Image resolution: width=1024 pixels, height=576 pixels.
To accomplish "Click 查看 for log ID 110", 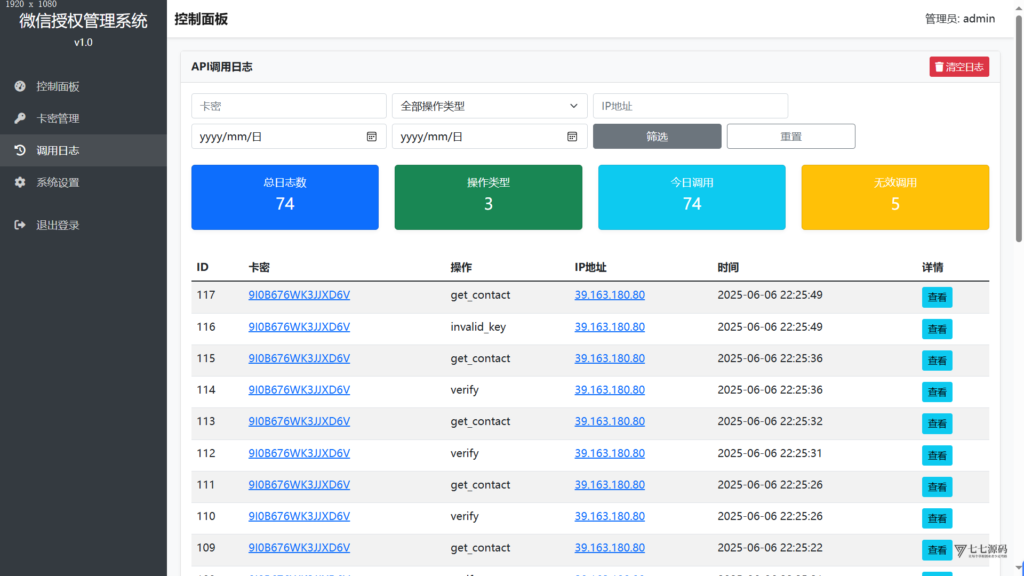I will point(936,519).
